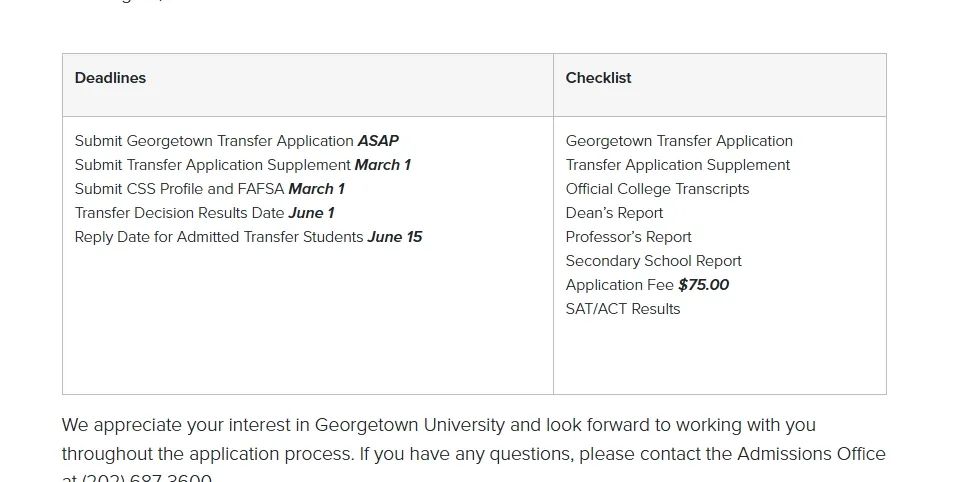The image size is (953, 482).
Task: Click Official College Transcripts checklist item
Action: 657,189
